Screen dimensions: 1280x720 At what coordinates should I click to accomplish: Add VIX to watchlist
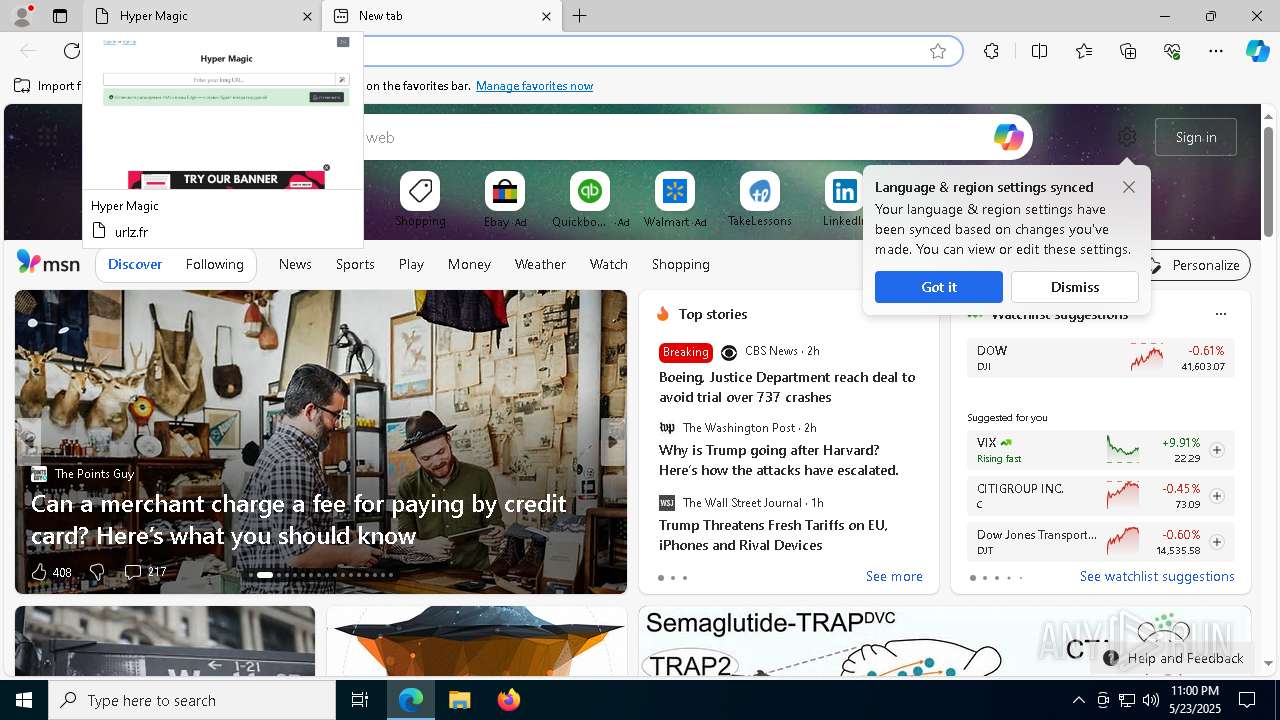1217,450
